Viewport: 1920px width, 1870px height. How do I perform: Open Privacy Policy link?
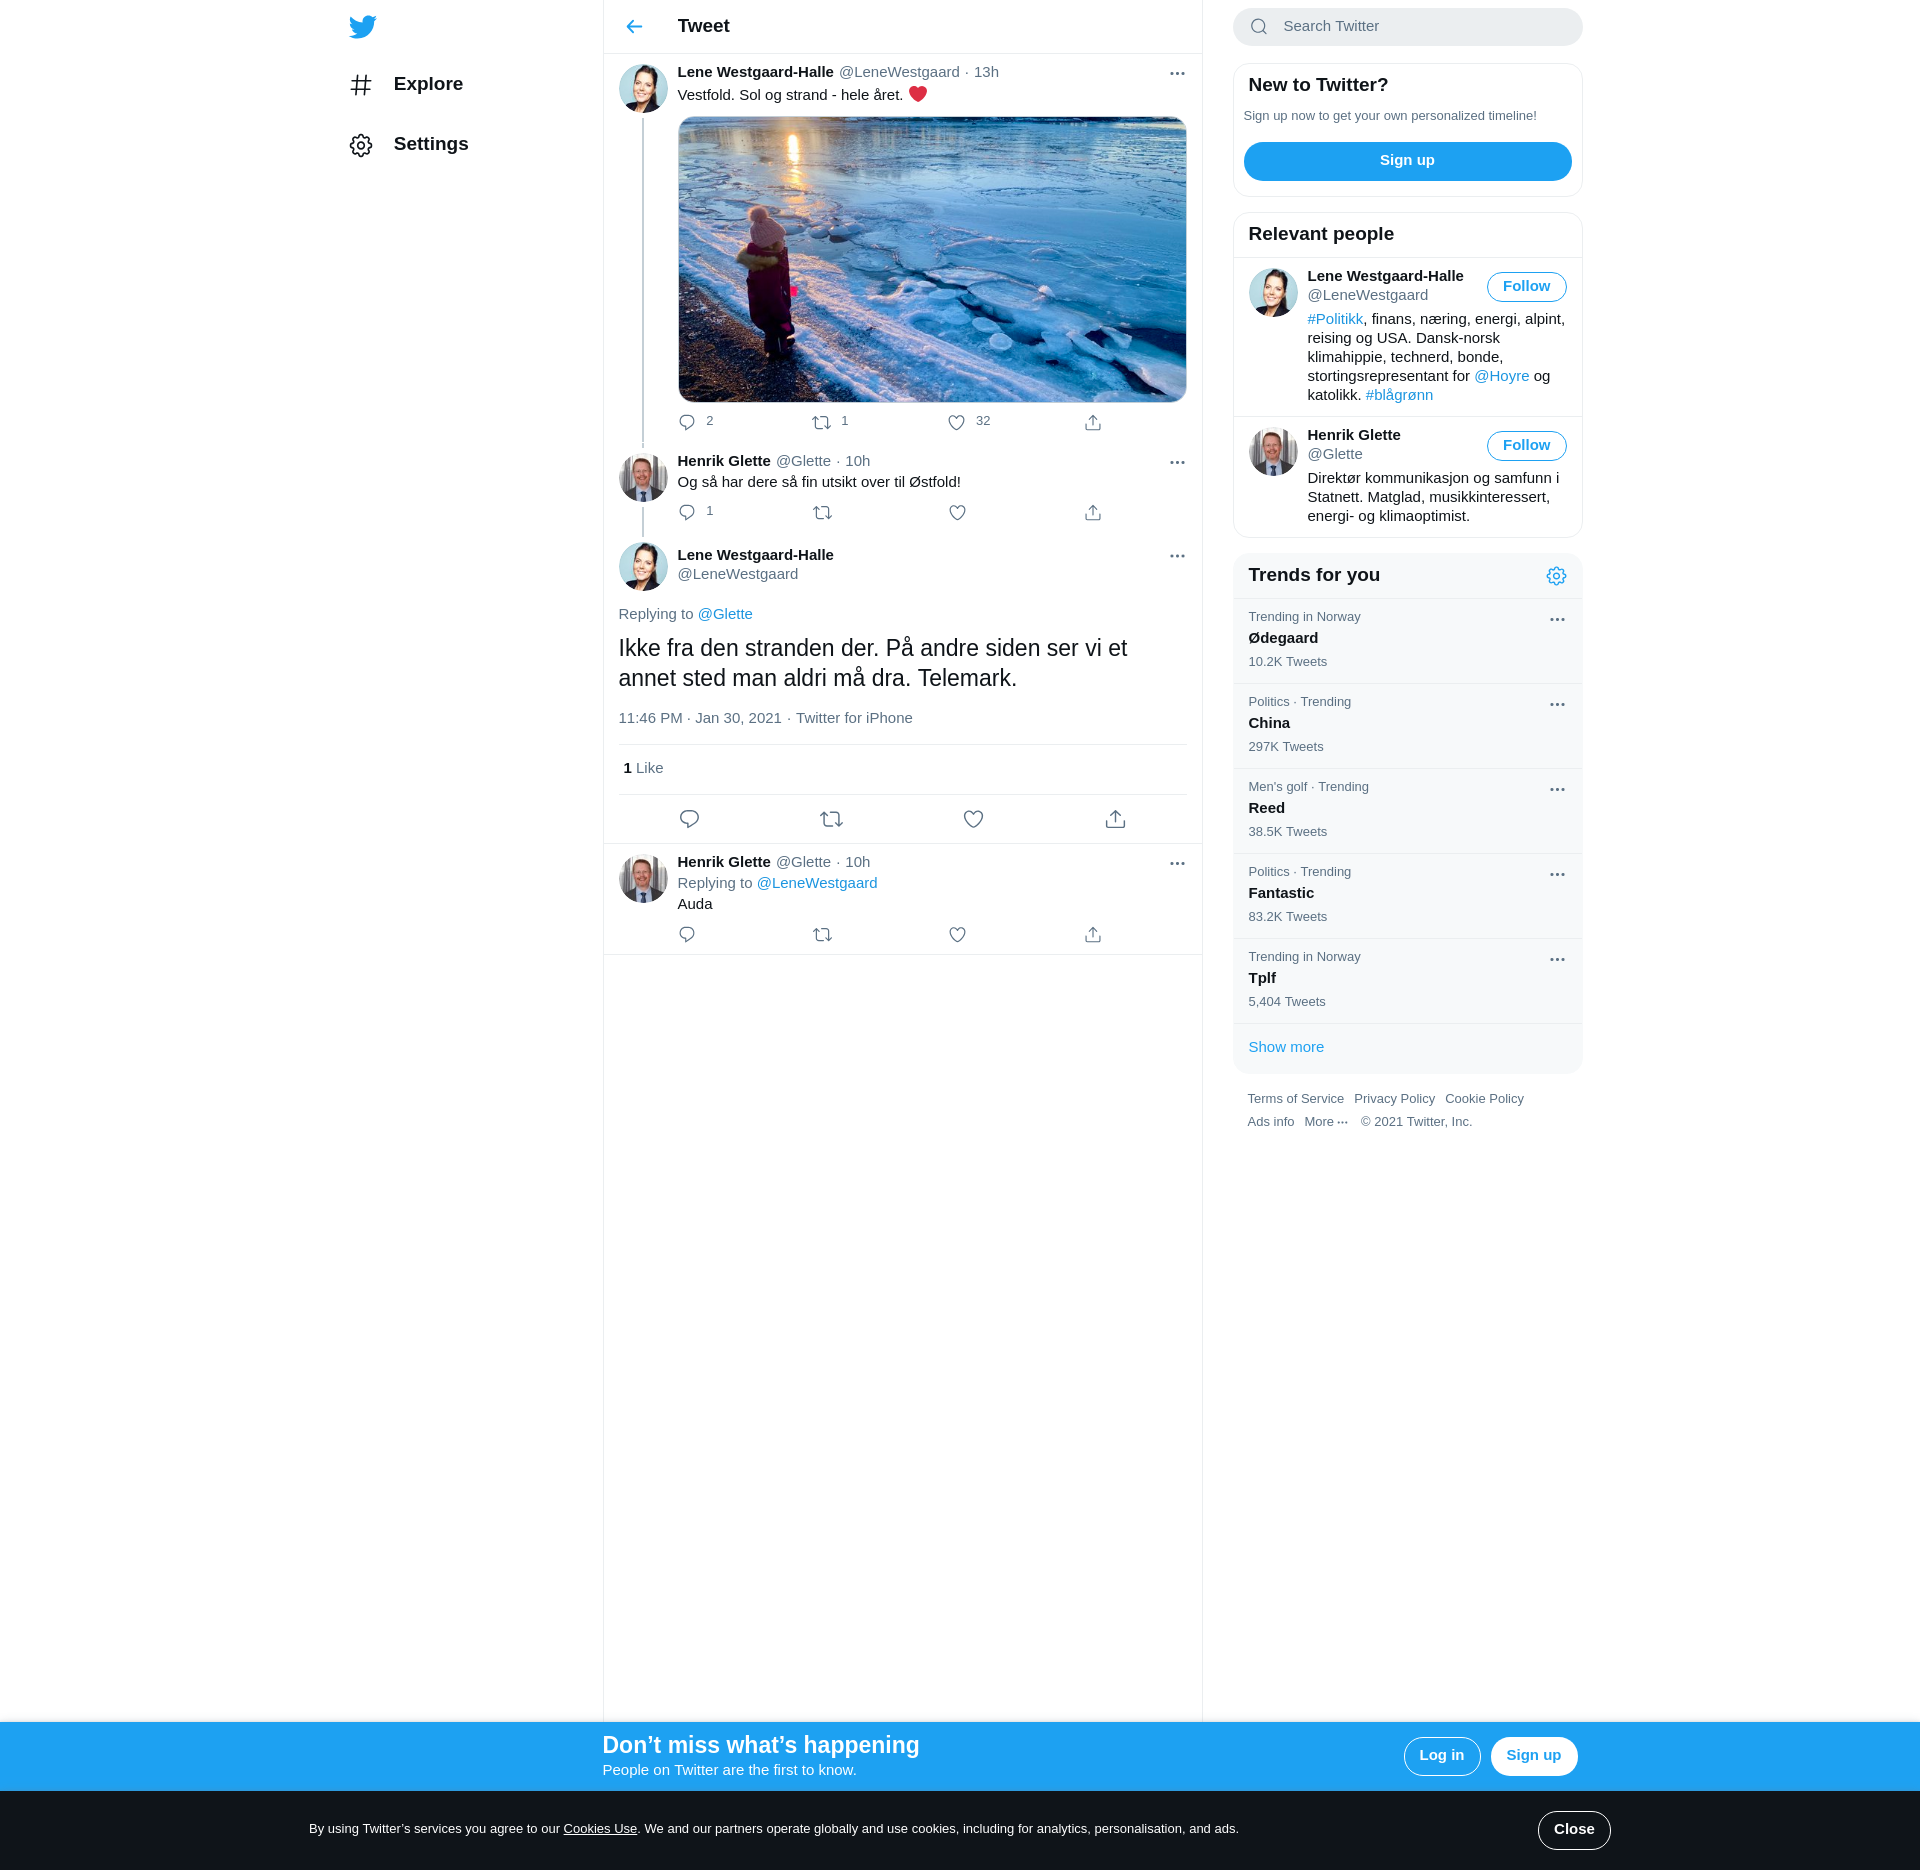[x=1394, y=1099]
